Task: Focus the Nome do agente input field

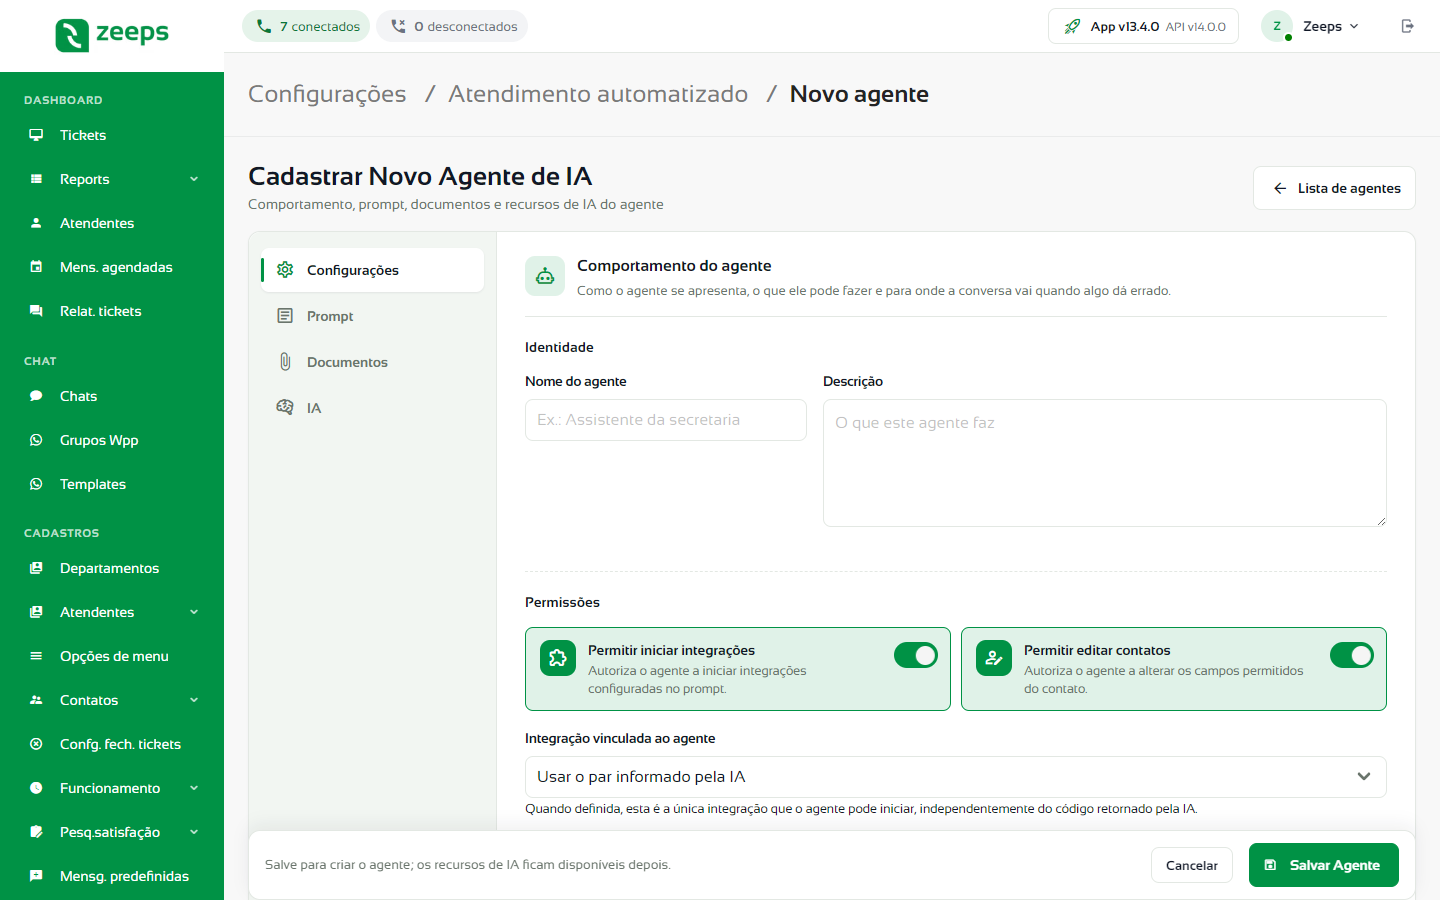Action: coord(666,420)
